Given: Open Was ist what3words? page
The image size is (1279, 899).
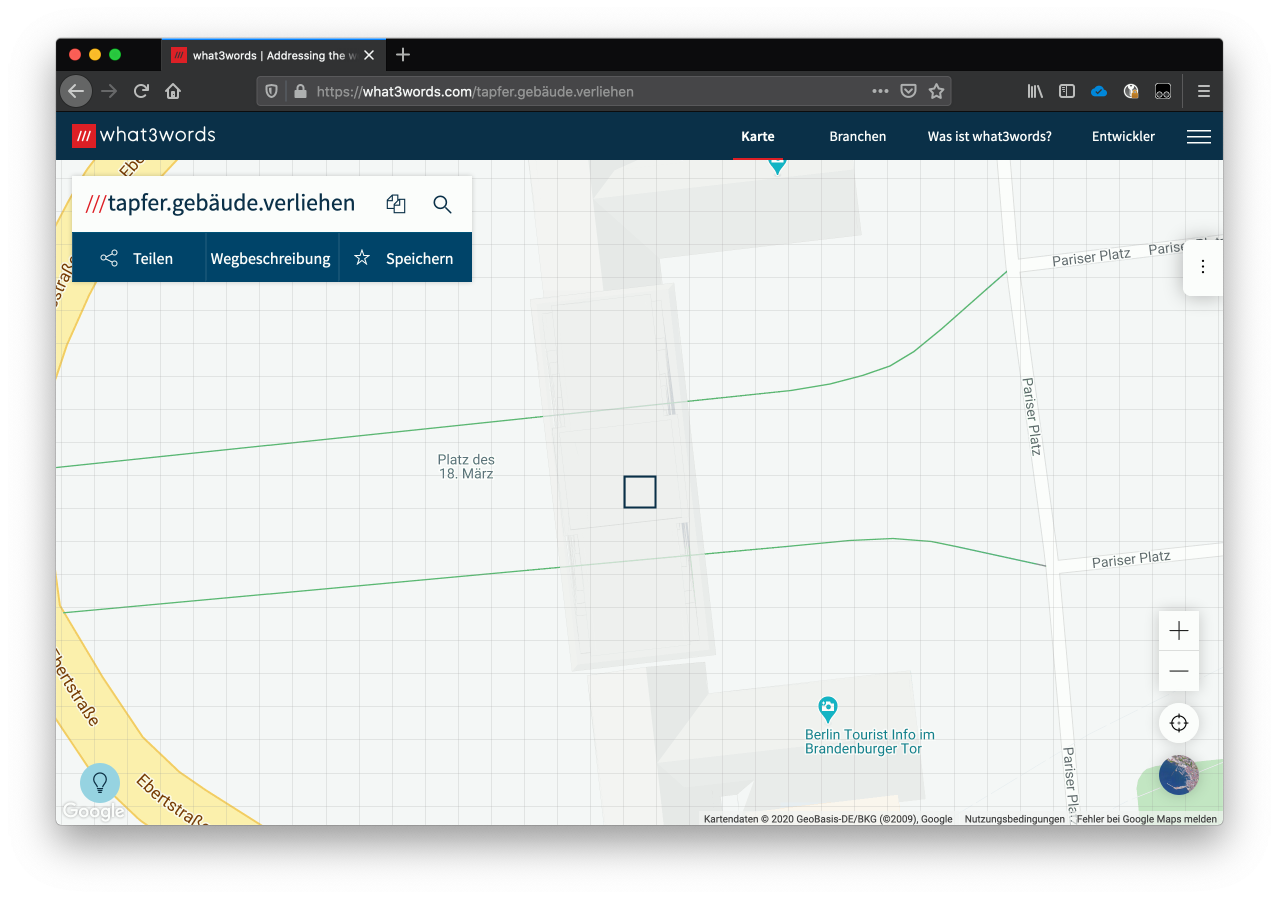Looking at the screenshot, I should click(x=990, y=137).
